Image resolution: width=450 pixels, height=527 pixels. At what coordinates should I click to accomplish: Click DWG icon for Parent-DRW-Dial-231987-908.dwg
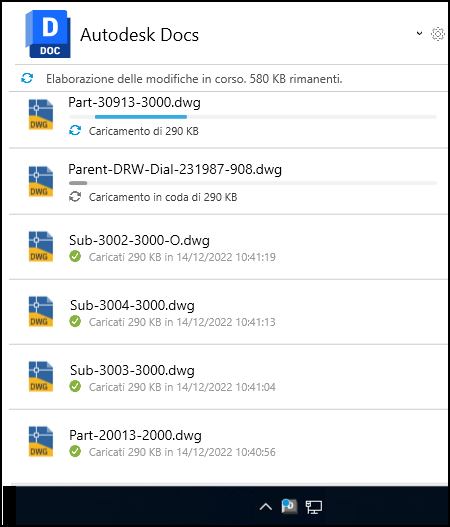pos(41,181)
